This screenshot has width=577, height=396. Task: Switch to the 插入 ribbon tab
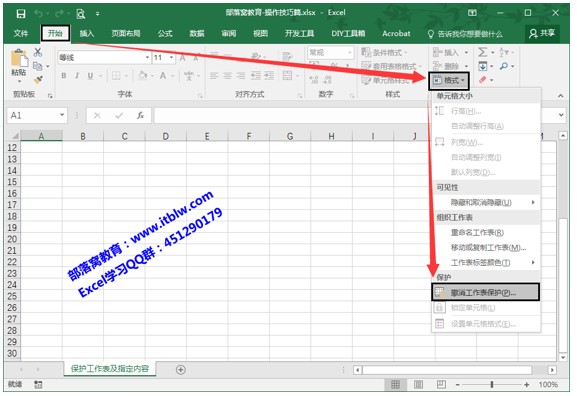(x=87, y=33)
